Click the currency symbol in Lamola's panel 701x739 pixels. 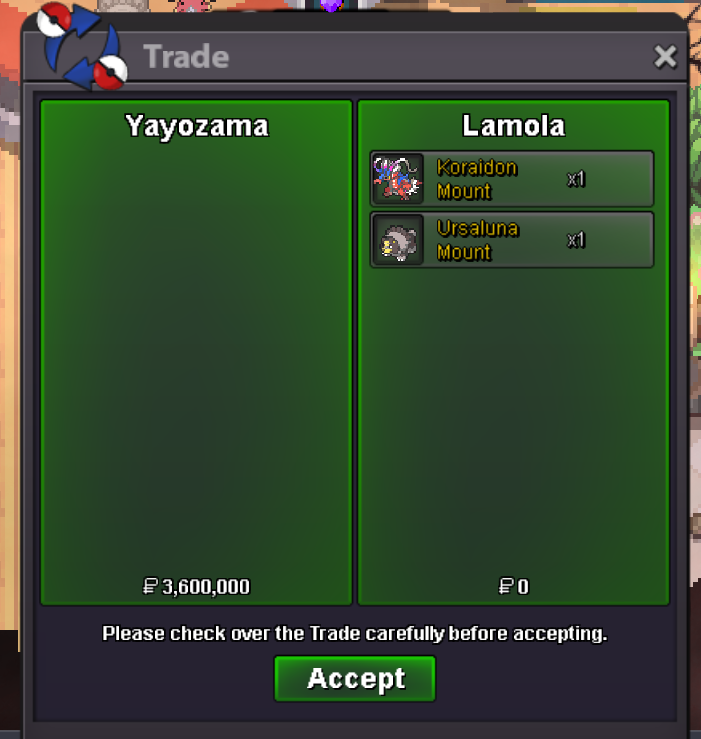506,587
